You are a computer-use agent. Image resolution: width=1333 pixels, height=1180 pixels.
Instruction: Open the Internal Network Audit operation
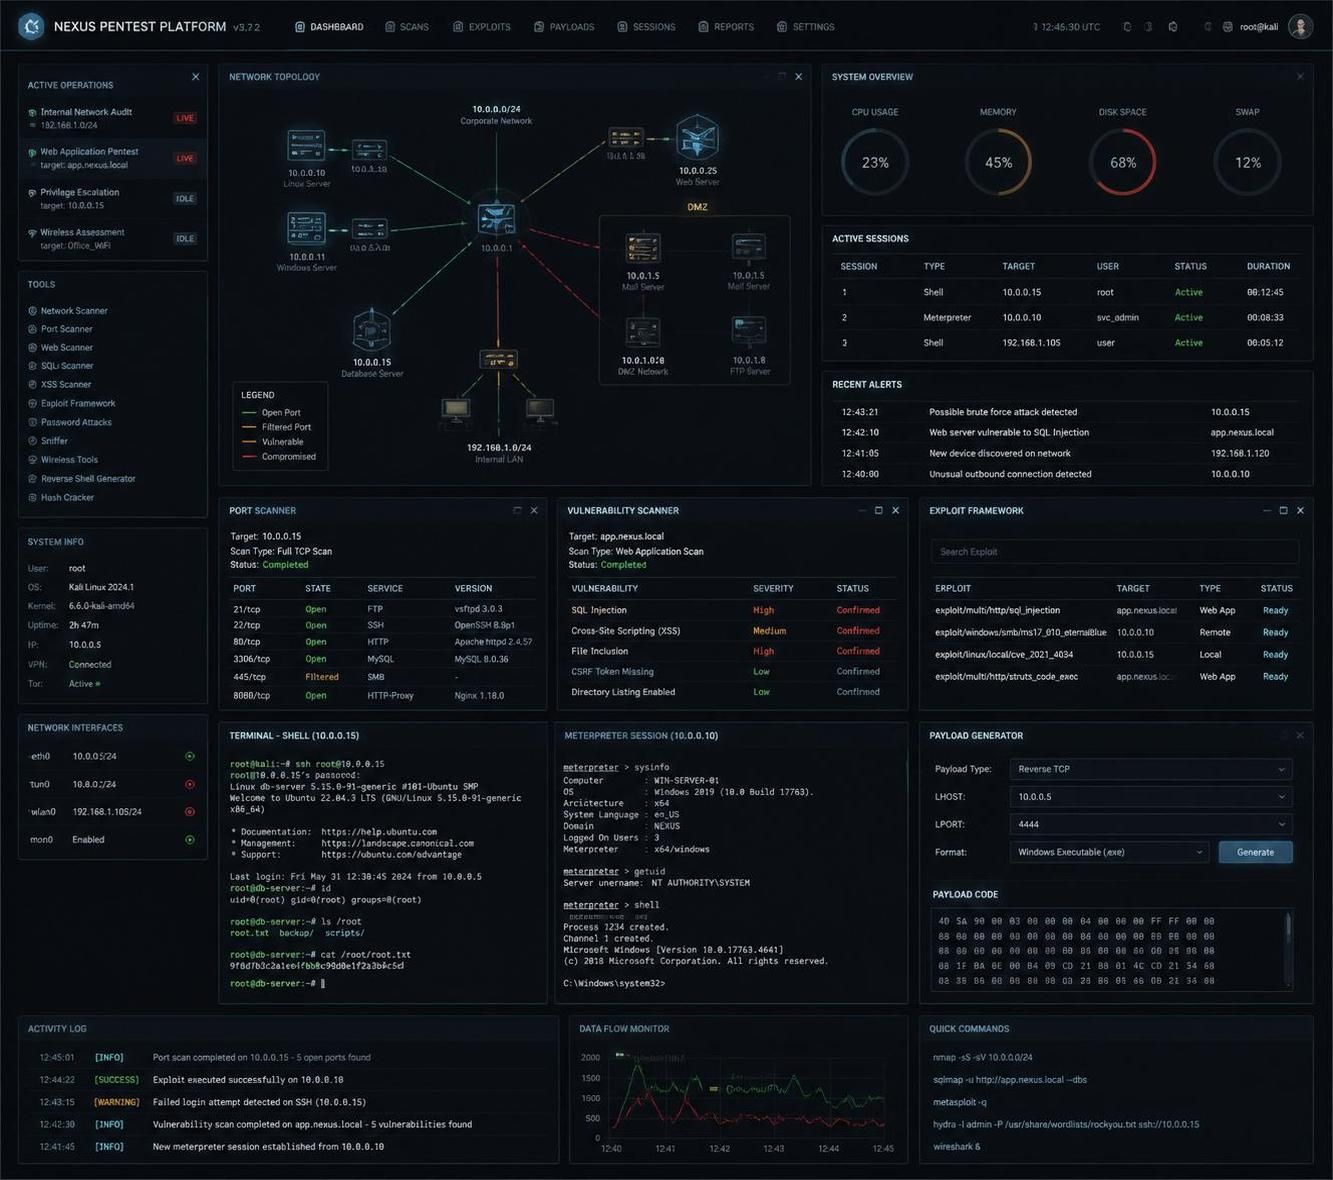tap(112, 118)
